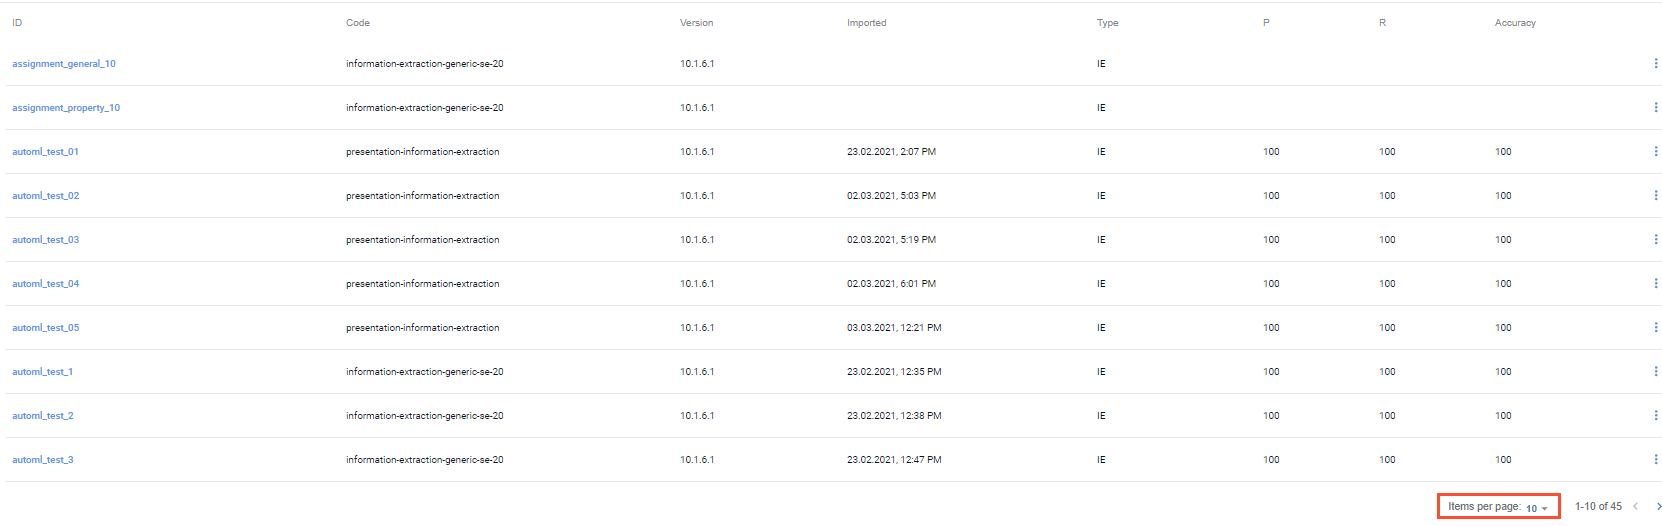The height and width of the screenshot is (526, 1662).
Task: Open the automl_test_03 row options menu
Action: 1655,240
